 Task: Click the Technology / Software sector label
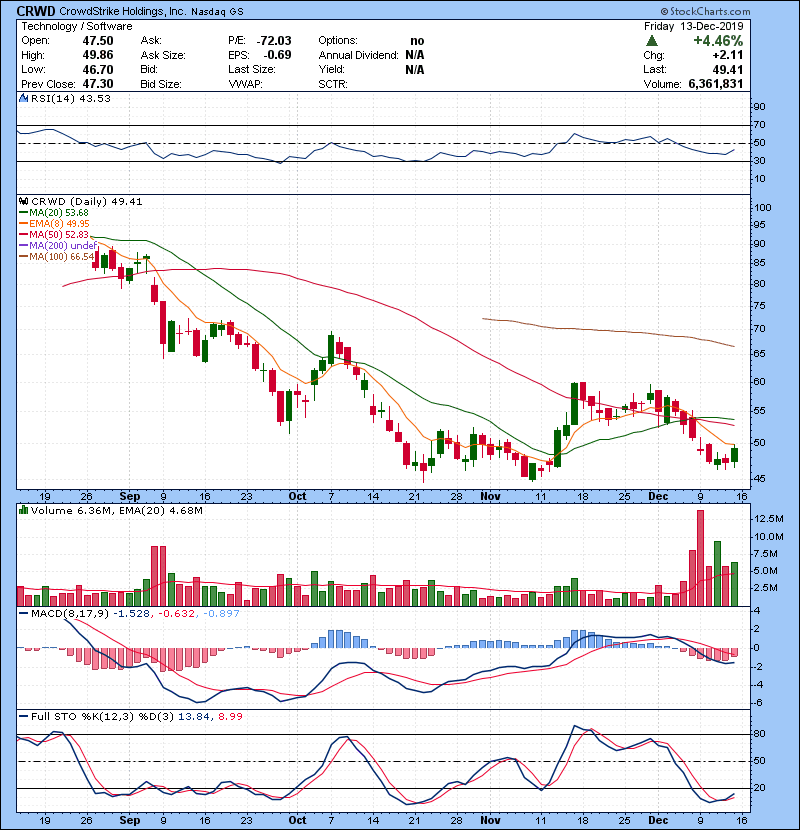coord(77,26)
